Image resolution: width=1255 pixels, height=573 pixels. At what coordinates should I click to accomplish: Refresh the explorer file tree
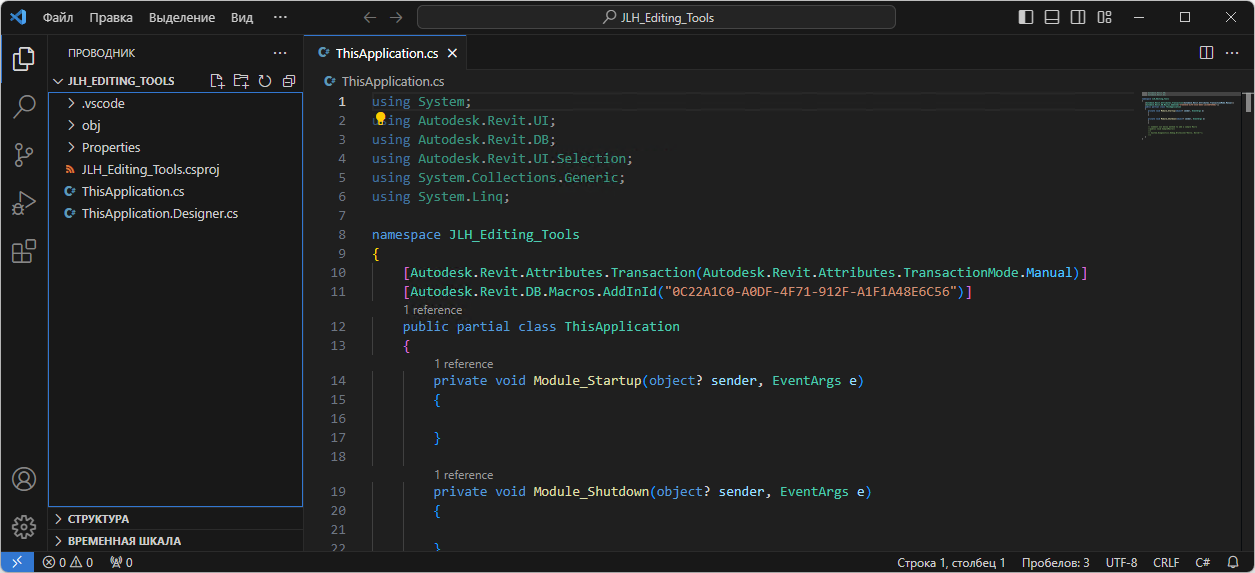coord(265,81)
